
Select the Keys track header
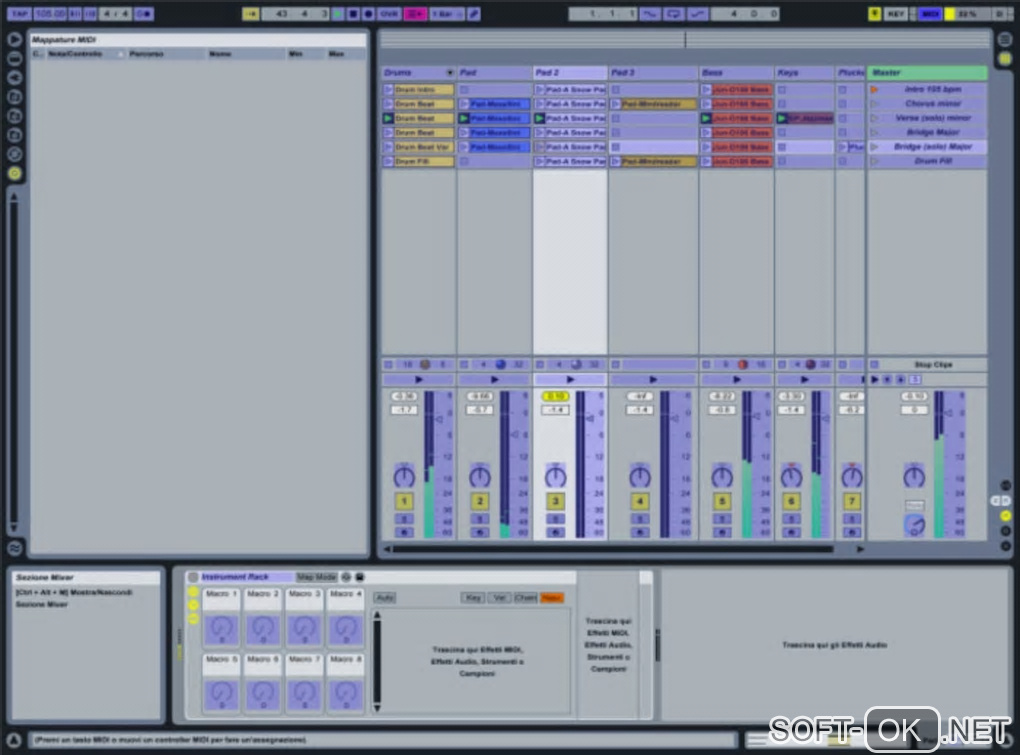[805, 73]
